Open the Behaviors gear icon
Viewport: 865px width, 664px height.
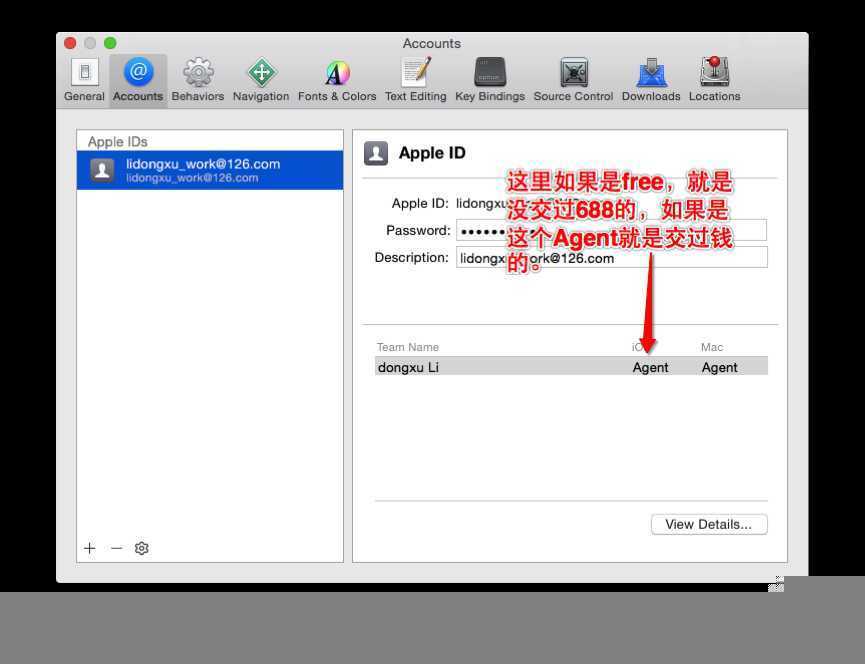[x=197, y=80]
